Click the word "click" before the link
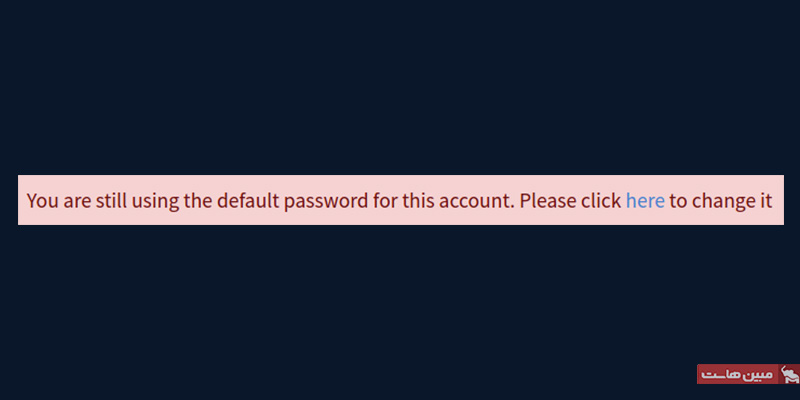This screenshot has width=800, height=400. tap(601, 201)
